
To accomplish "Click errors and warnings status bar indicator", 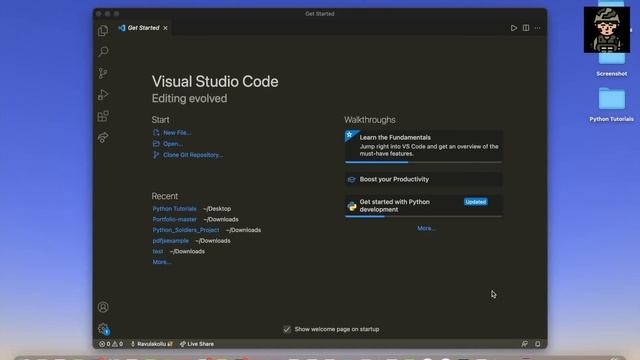I will pyautogui.click(x=111, y=344).
